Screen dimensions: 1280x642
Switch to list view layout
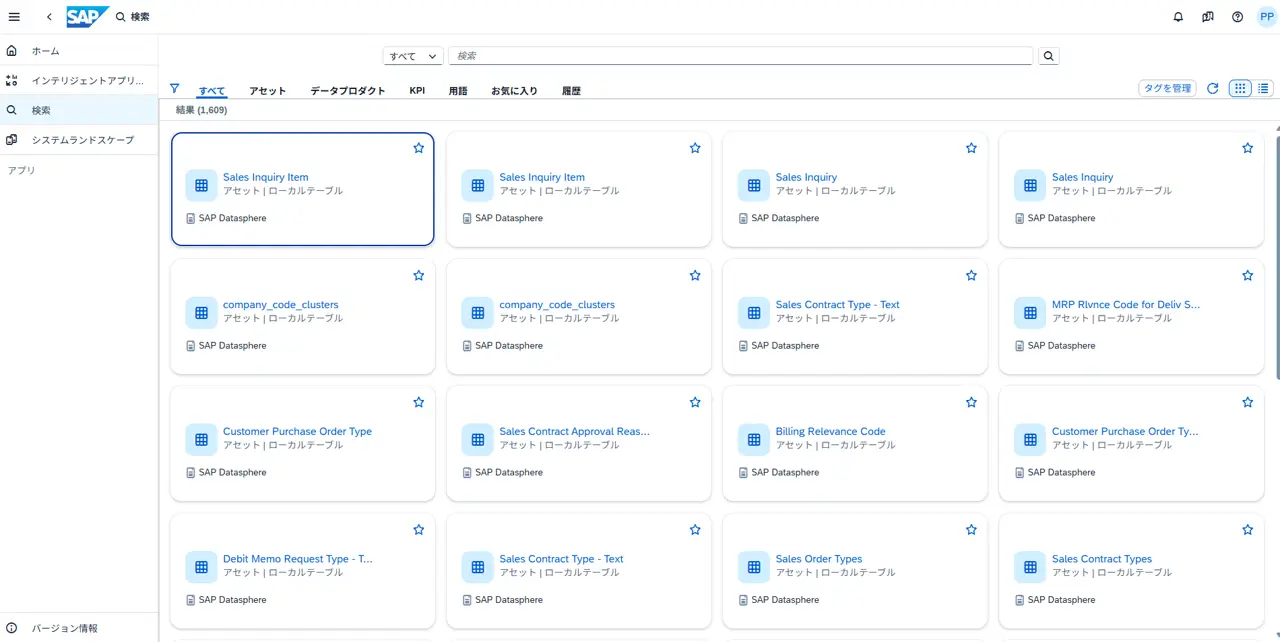[x=1264, y=89]
